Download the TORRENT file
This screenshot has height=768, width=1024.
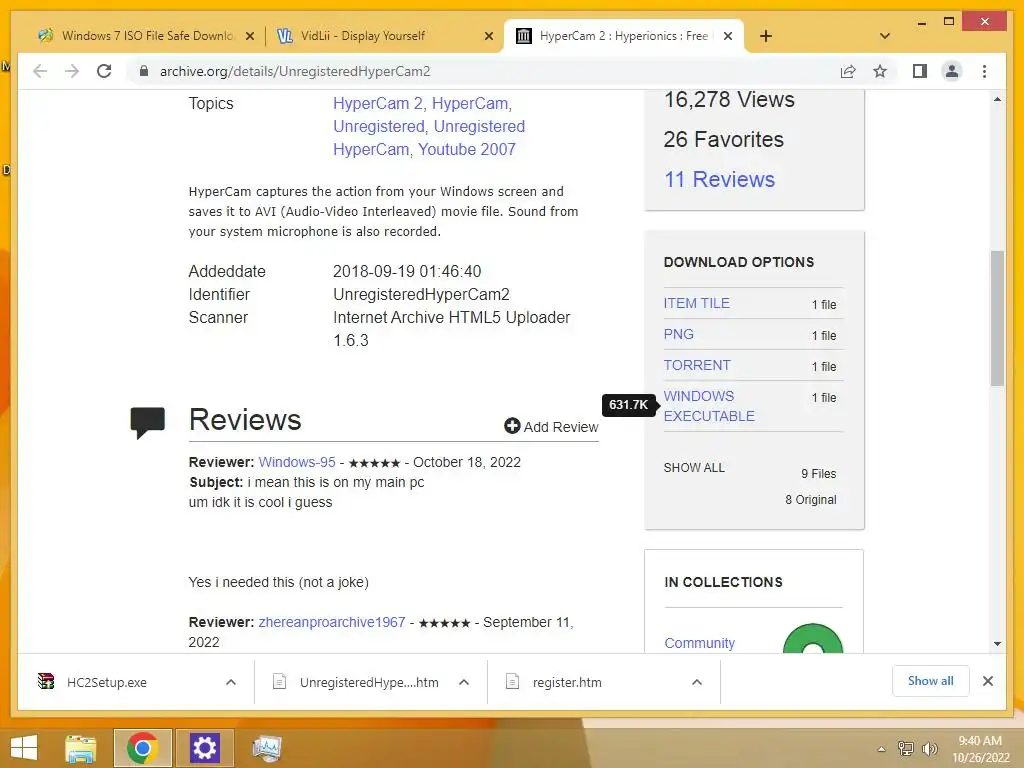point(697,365)
